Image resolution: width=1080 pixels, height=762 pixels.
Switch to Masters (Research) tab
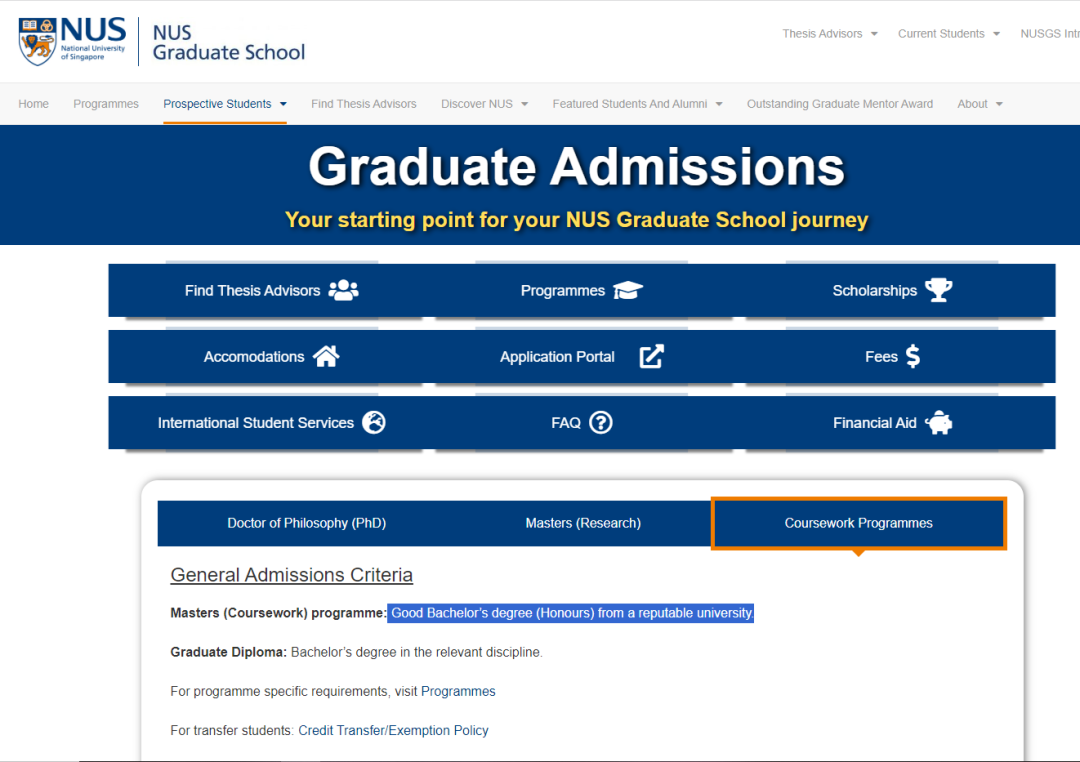click(583, 523)
